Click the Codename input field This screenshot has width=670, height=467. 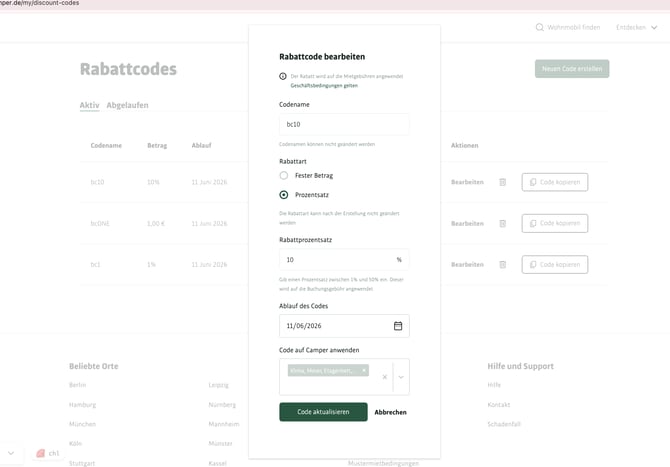(344, 124)
